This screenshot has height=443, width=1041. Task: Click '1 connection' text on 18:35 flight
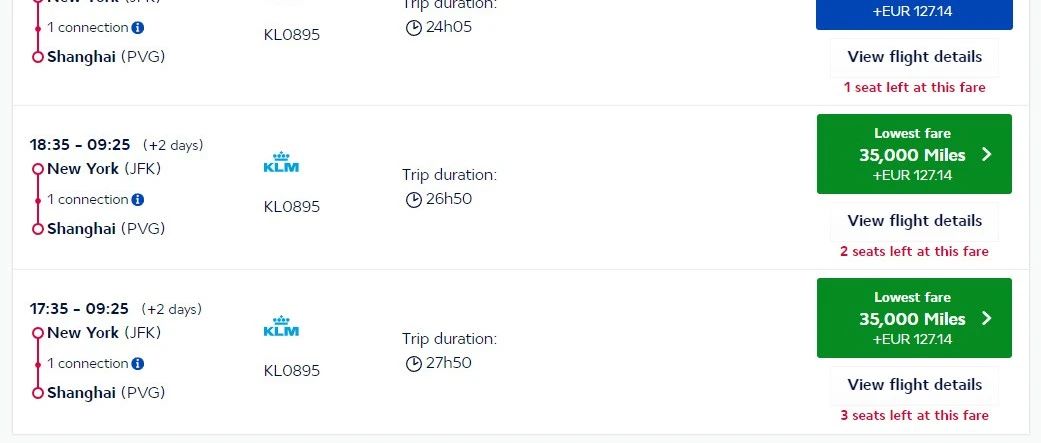click(x=88, y=200)
